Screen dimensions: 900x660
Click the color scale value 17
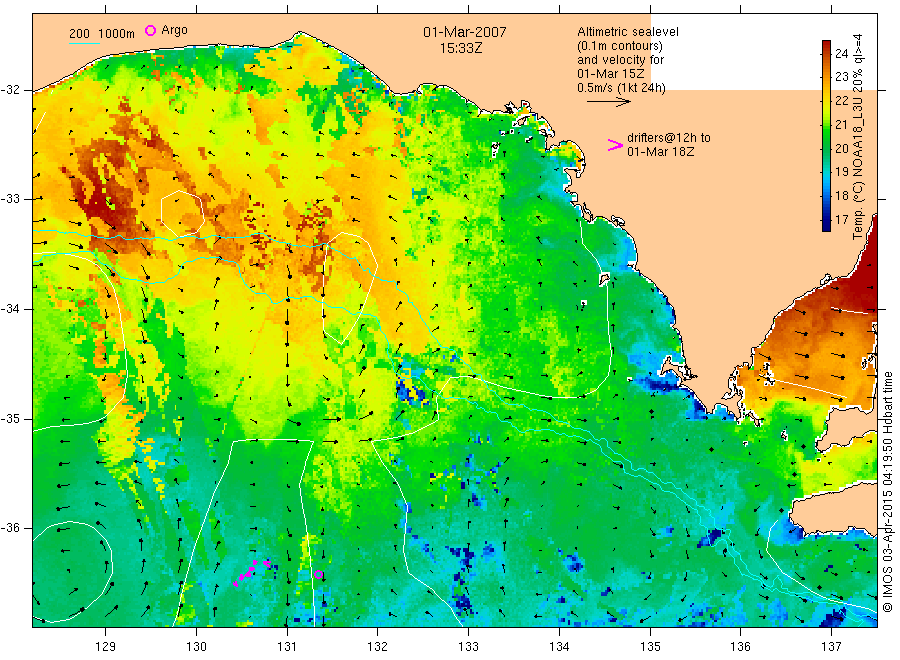[x=841, y=220]
